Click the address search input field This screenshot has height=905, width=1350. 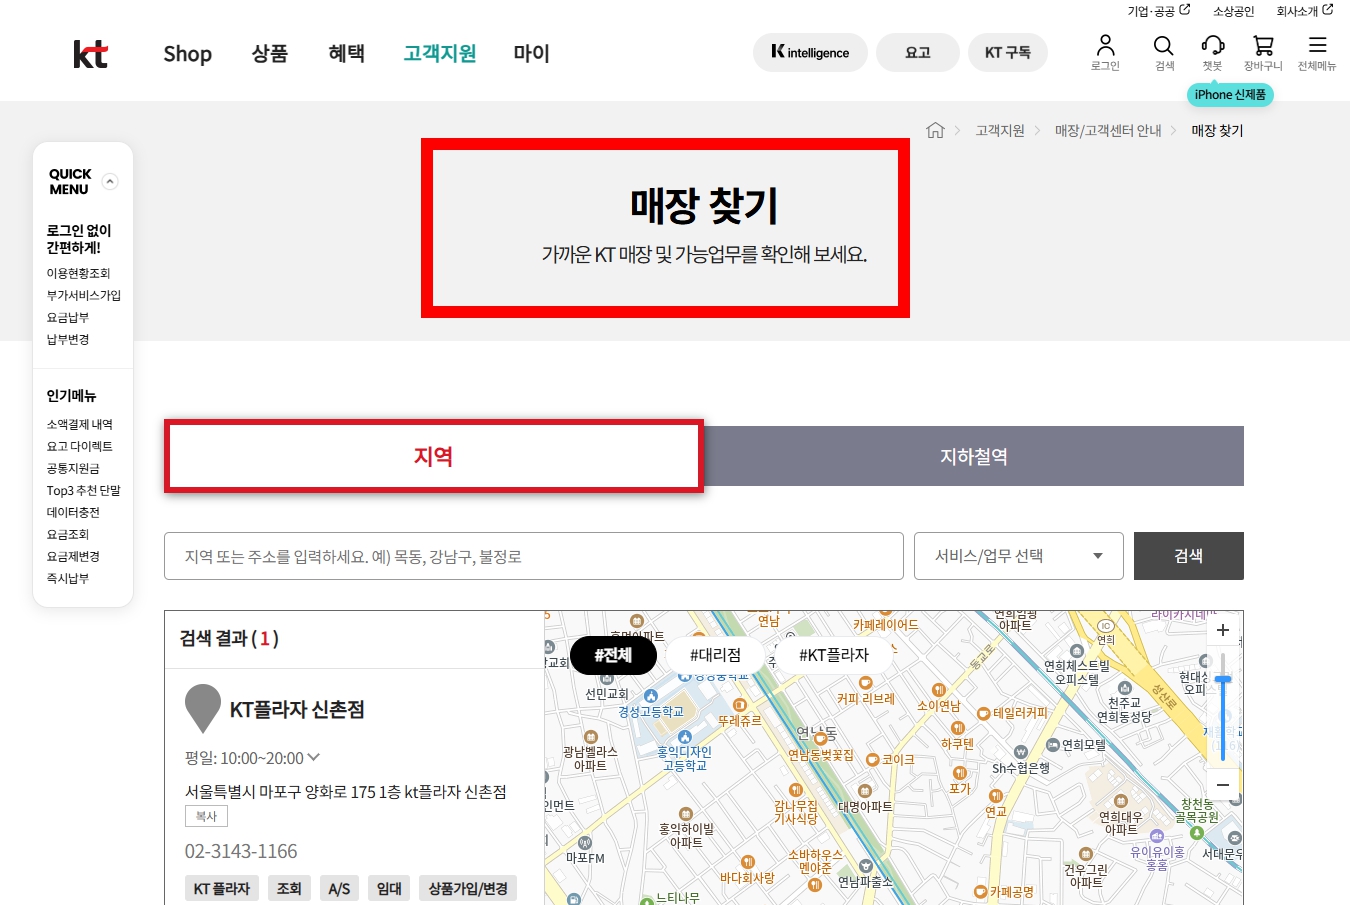tap(534, 556)
